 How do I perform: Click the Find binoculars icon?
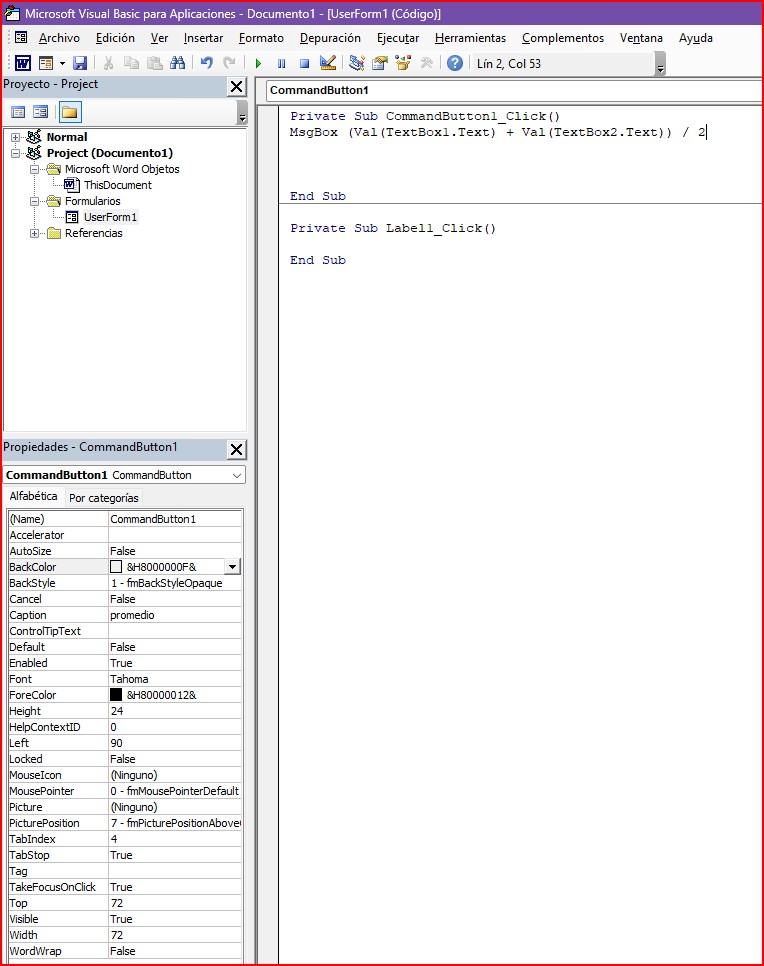178,63
